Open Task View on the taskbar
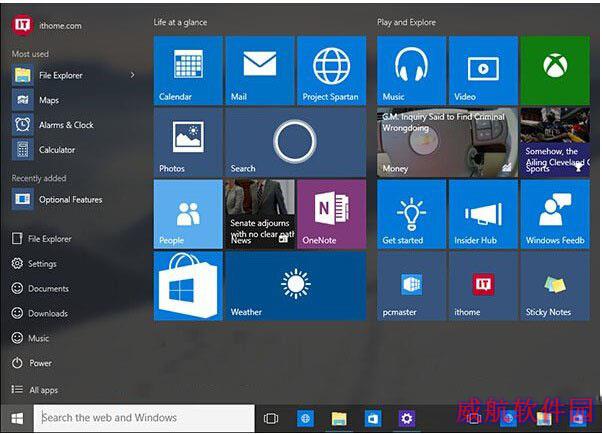The height and width of the screenshot is (434, 602). 271,418
